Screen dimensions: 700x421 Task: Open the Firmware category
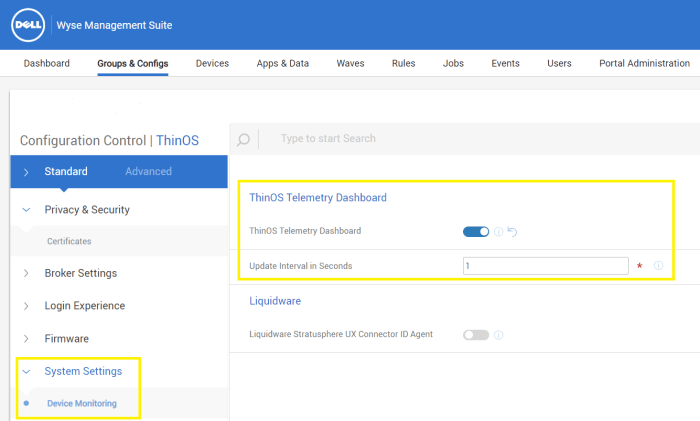click(x=67, y=339)
